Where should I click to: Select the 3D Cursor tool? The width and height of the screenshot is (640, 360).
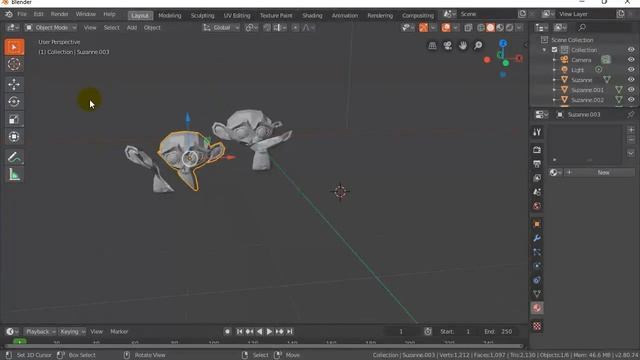(14, 64)
